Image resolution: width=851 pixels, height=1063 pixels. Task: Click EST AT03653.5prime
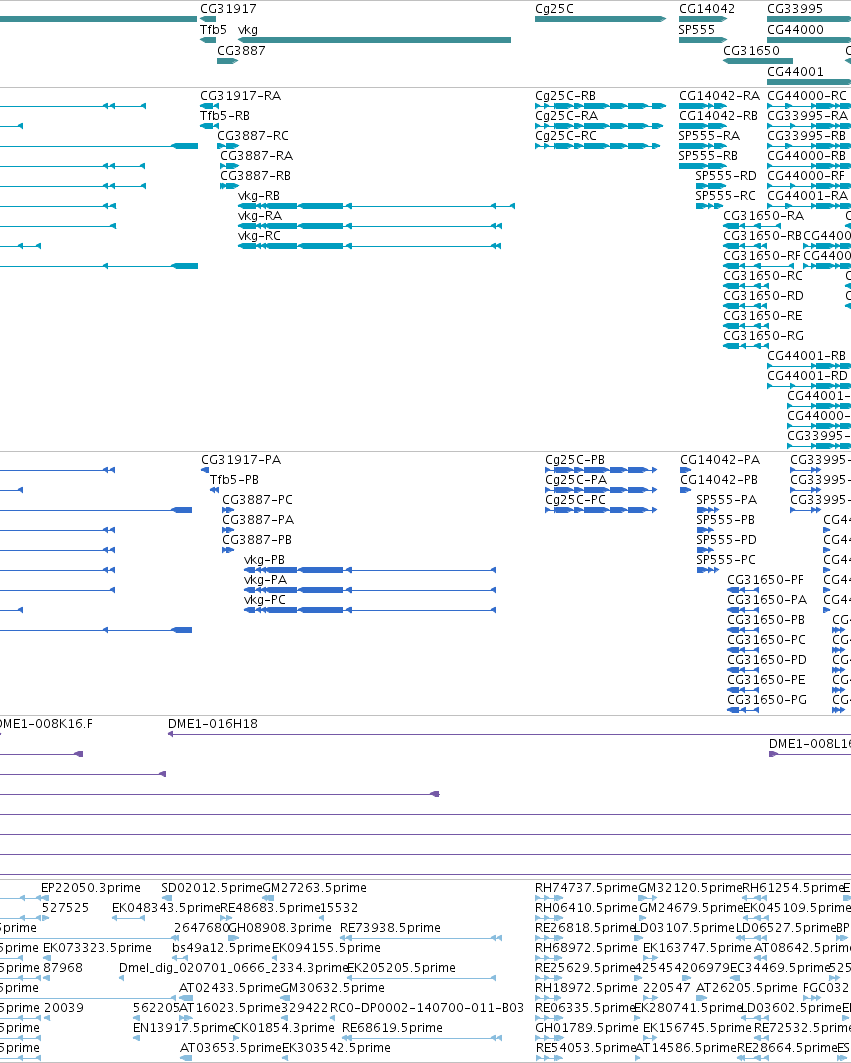click(231, 1048)
